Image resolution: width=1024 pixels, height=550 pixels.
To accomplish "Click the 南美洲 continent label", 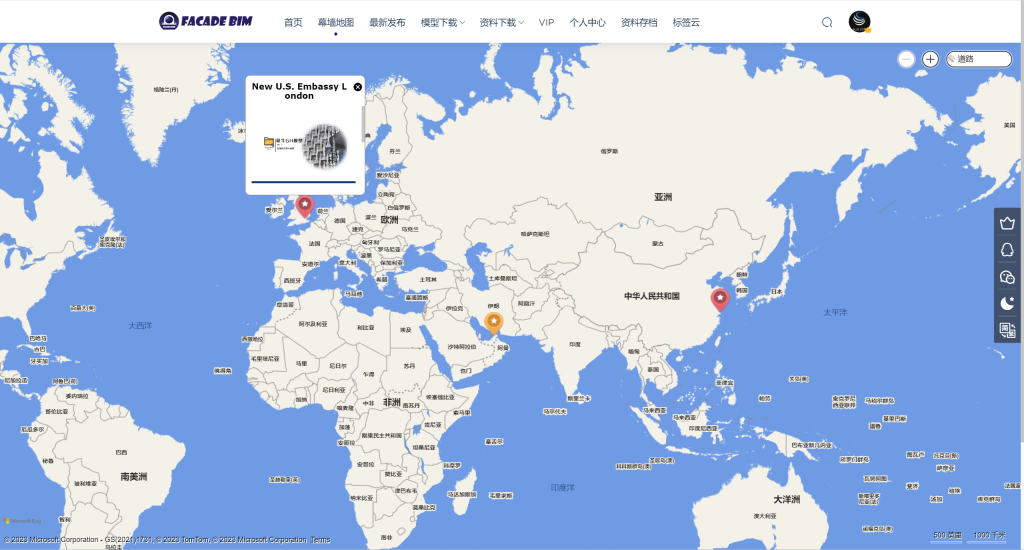I will point(133,477).
